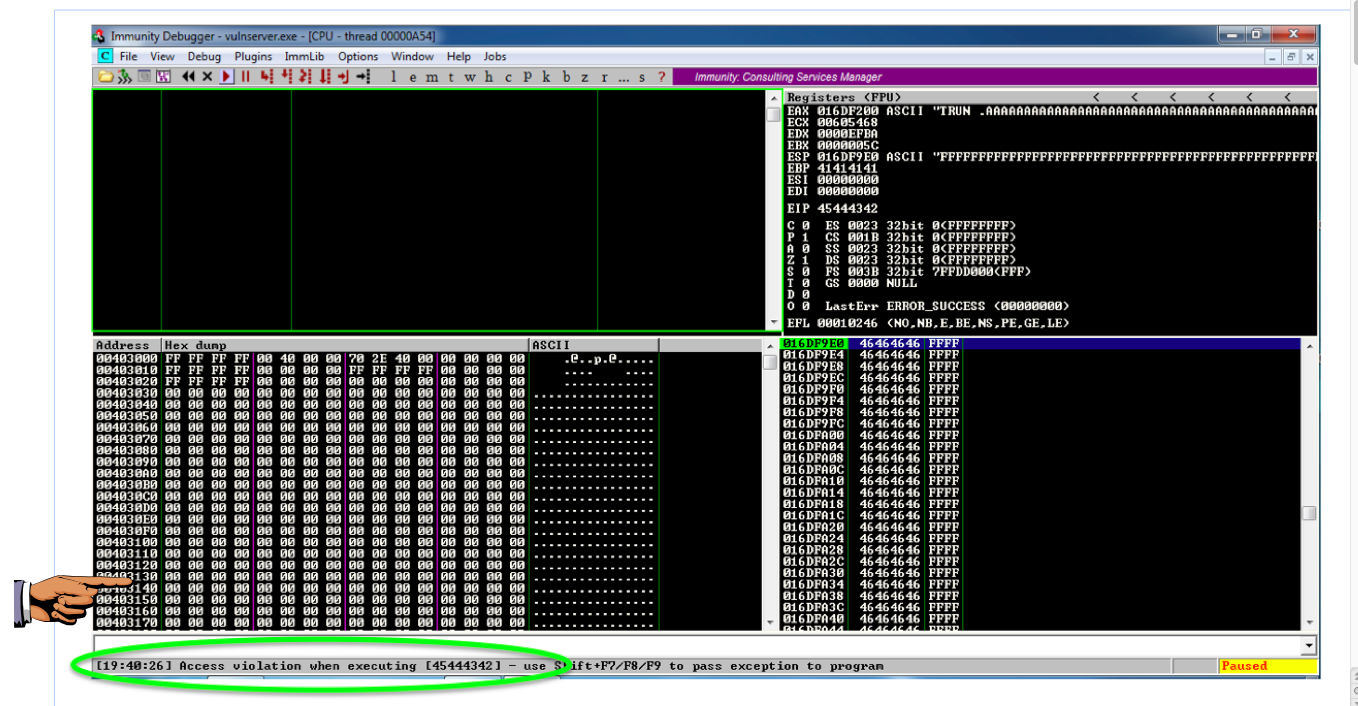The image size is (1358, 706).
Task: Click the Hex dump column header
Action: pyautogui.click(x=345, y=345)
